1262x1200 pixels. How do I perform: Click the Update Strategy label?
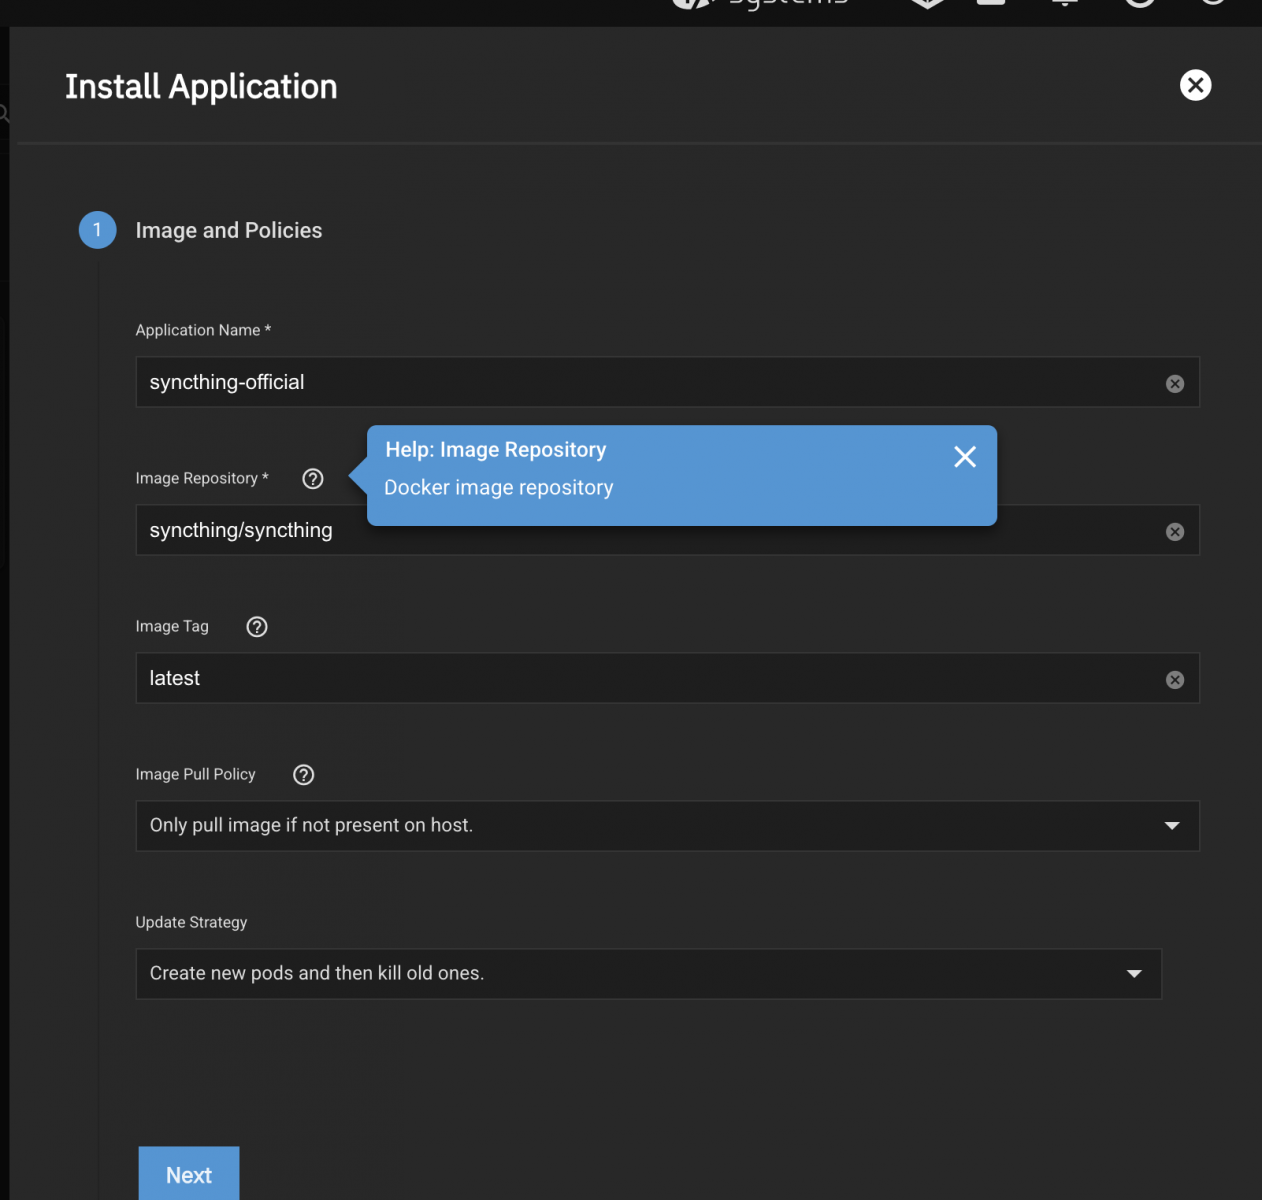pyautogui.click(x=191, y=922)
